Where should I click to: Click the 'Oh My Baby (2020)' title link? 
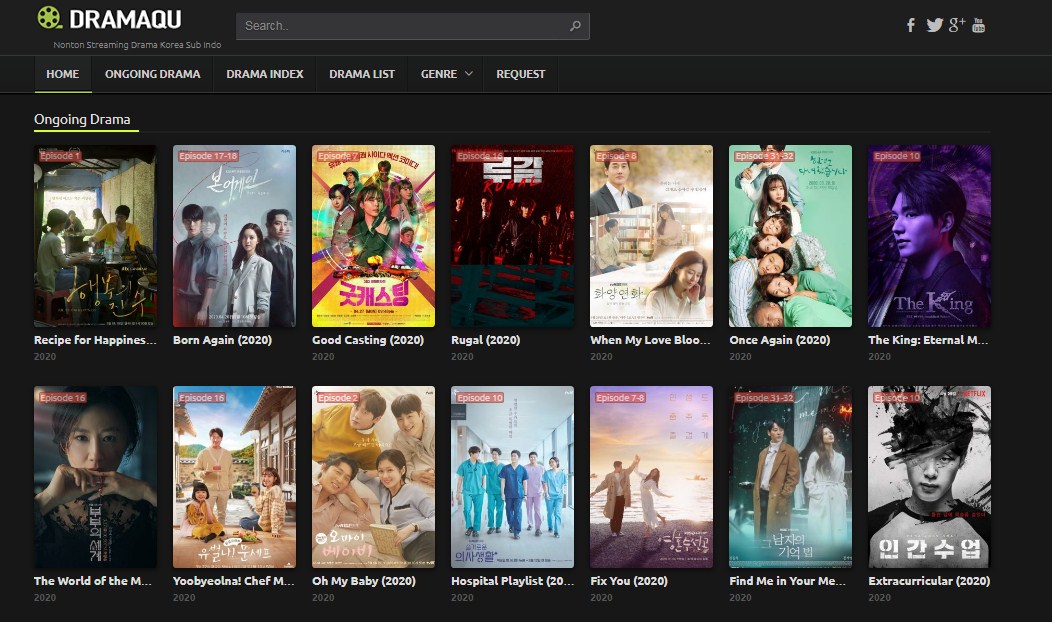(364, 581)
